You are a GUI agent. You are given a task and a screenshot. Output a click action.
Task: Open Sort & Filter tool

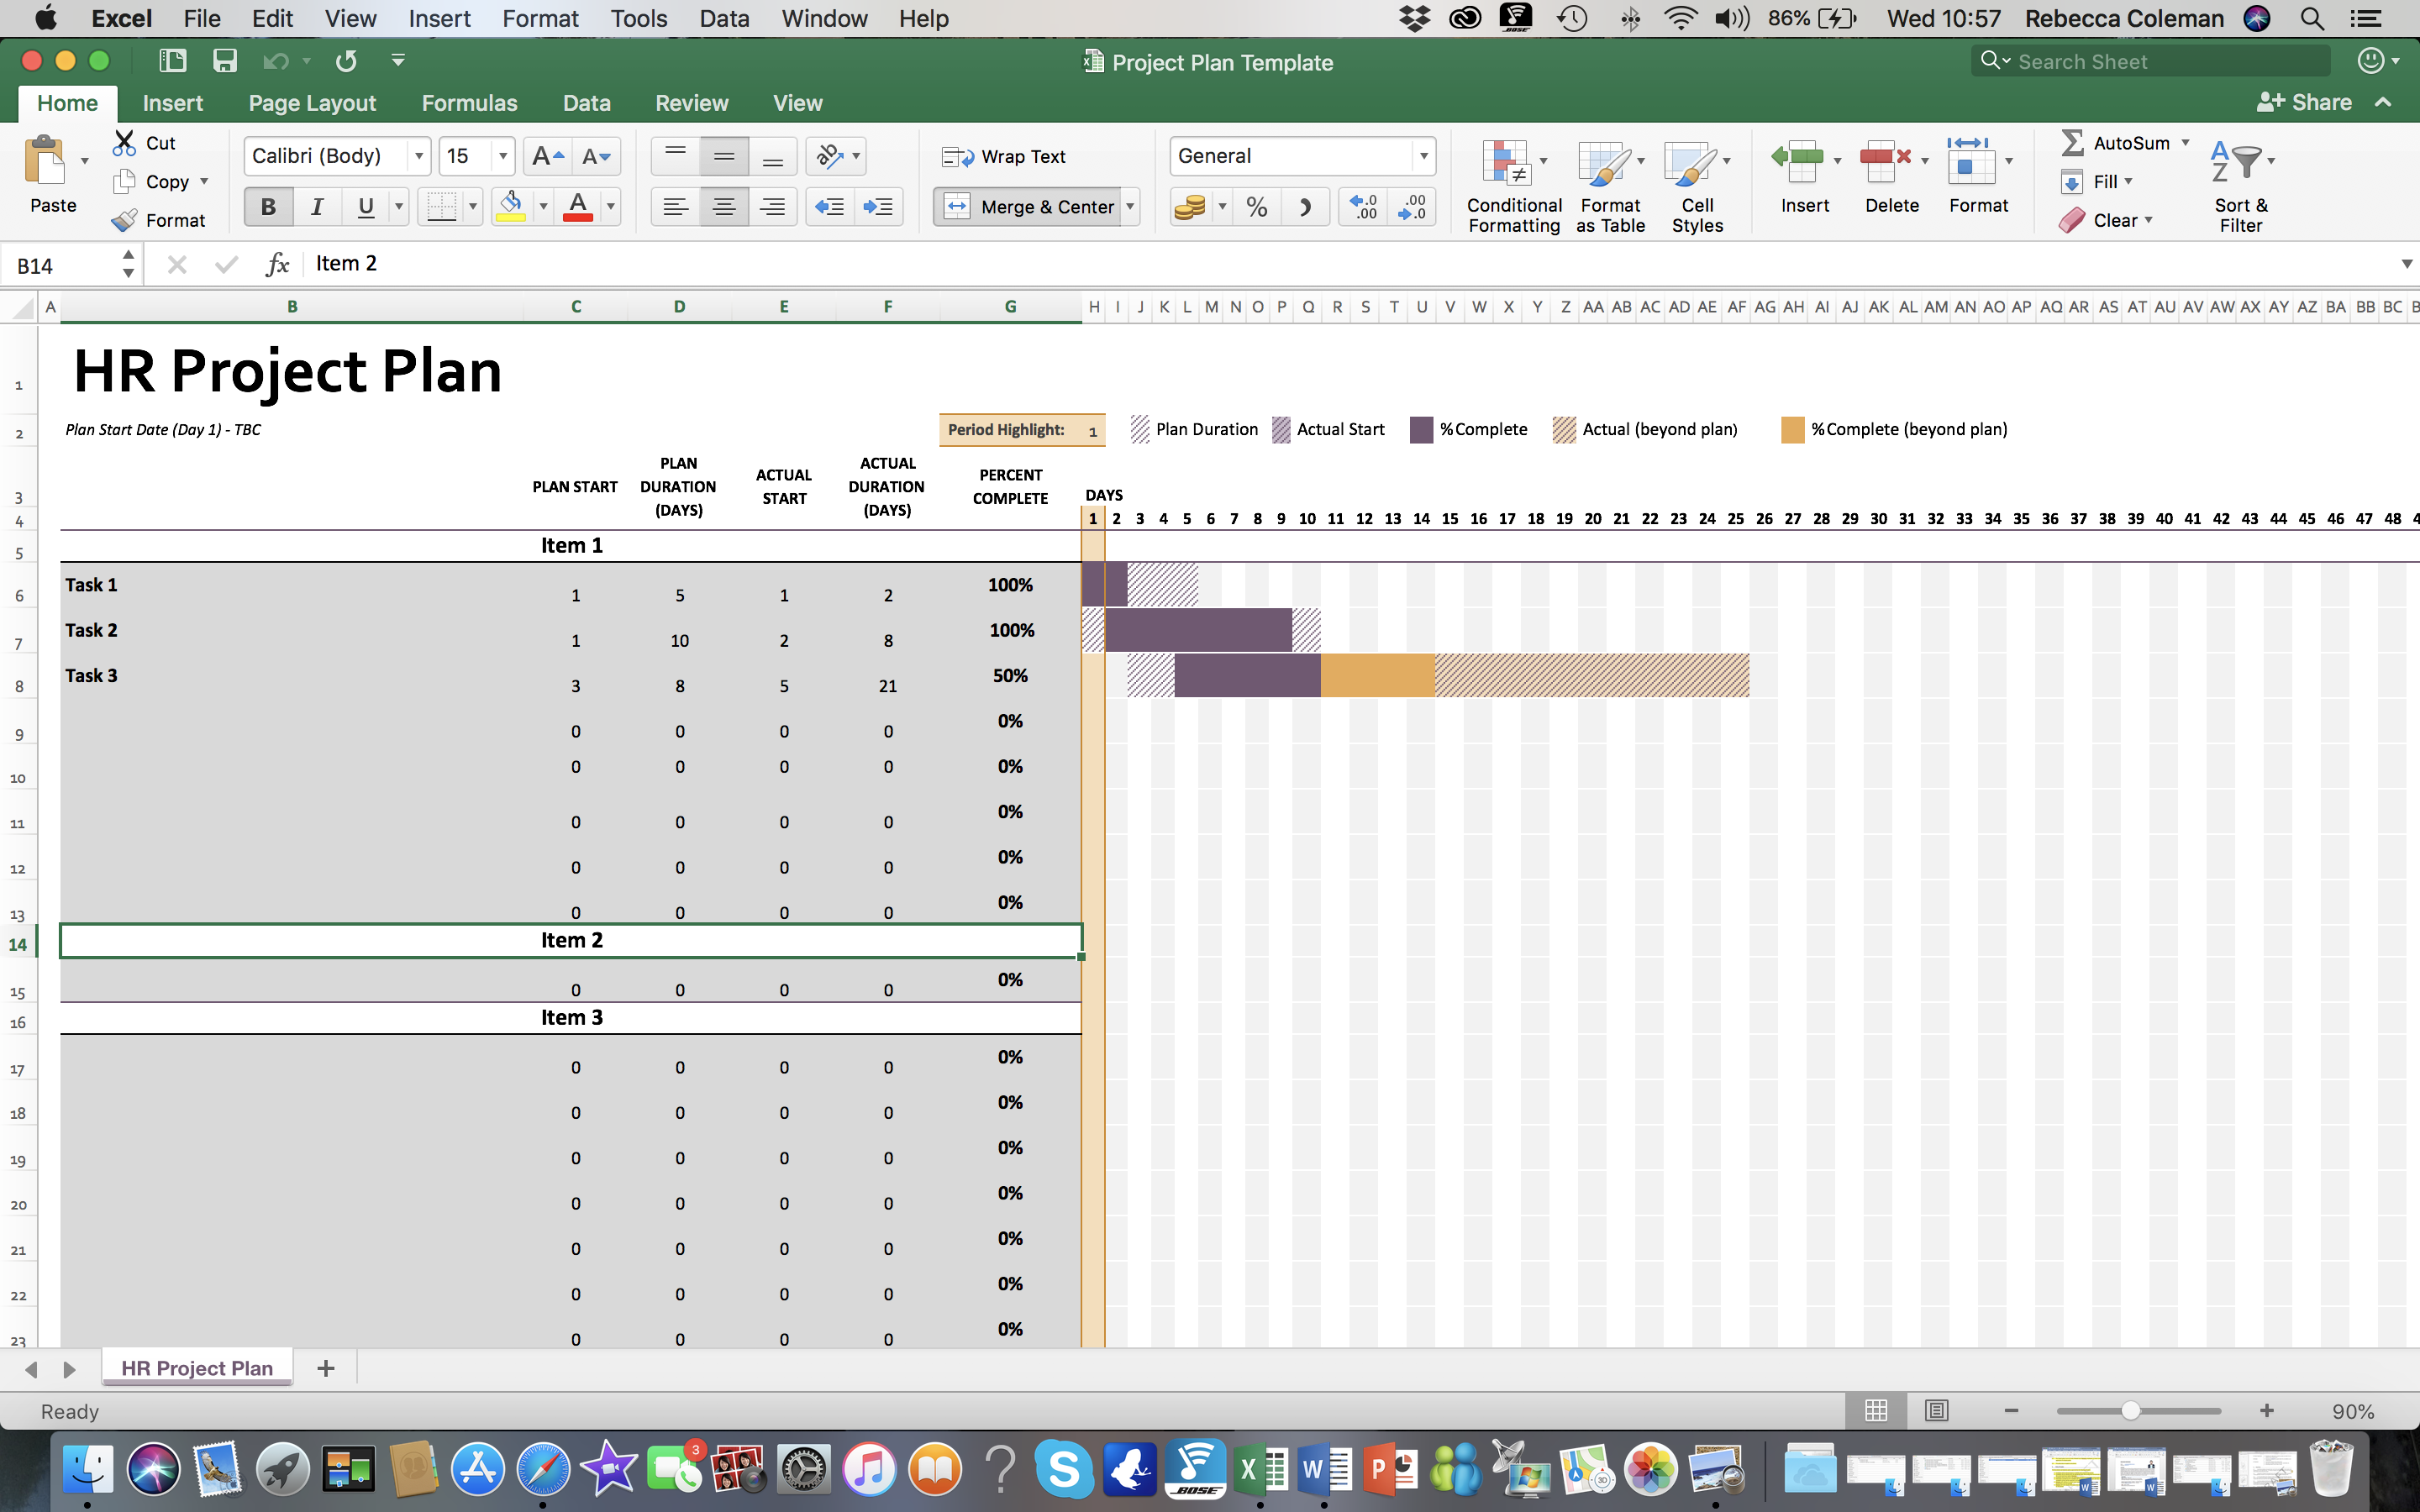(x=2239, y=163)
